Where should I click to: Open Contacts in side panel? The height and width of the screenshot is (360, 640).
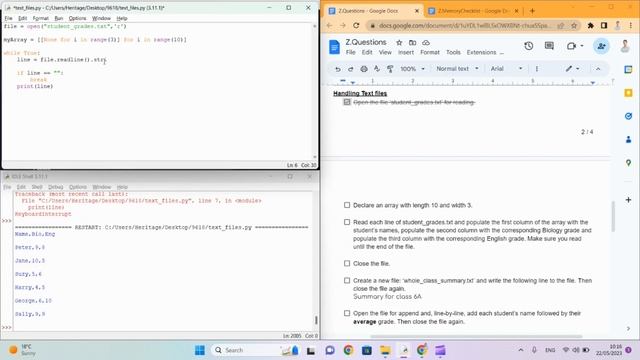click(629, 140)
